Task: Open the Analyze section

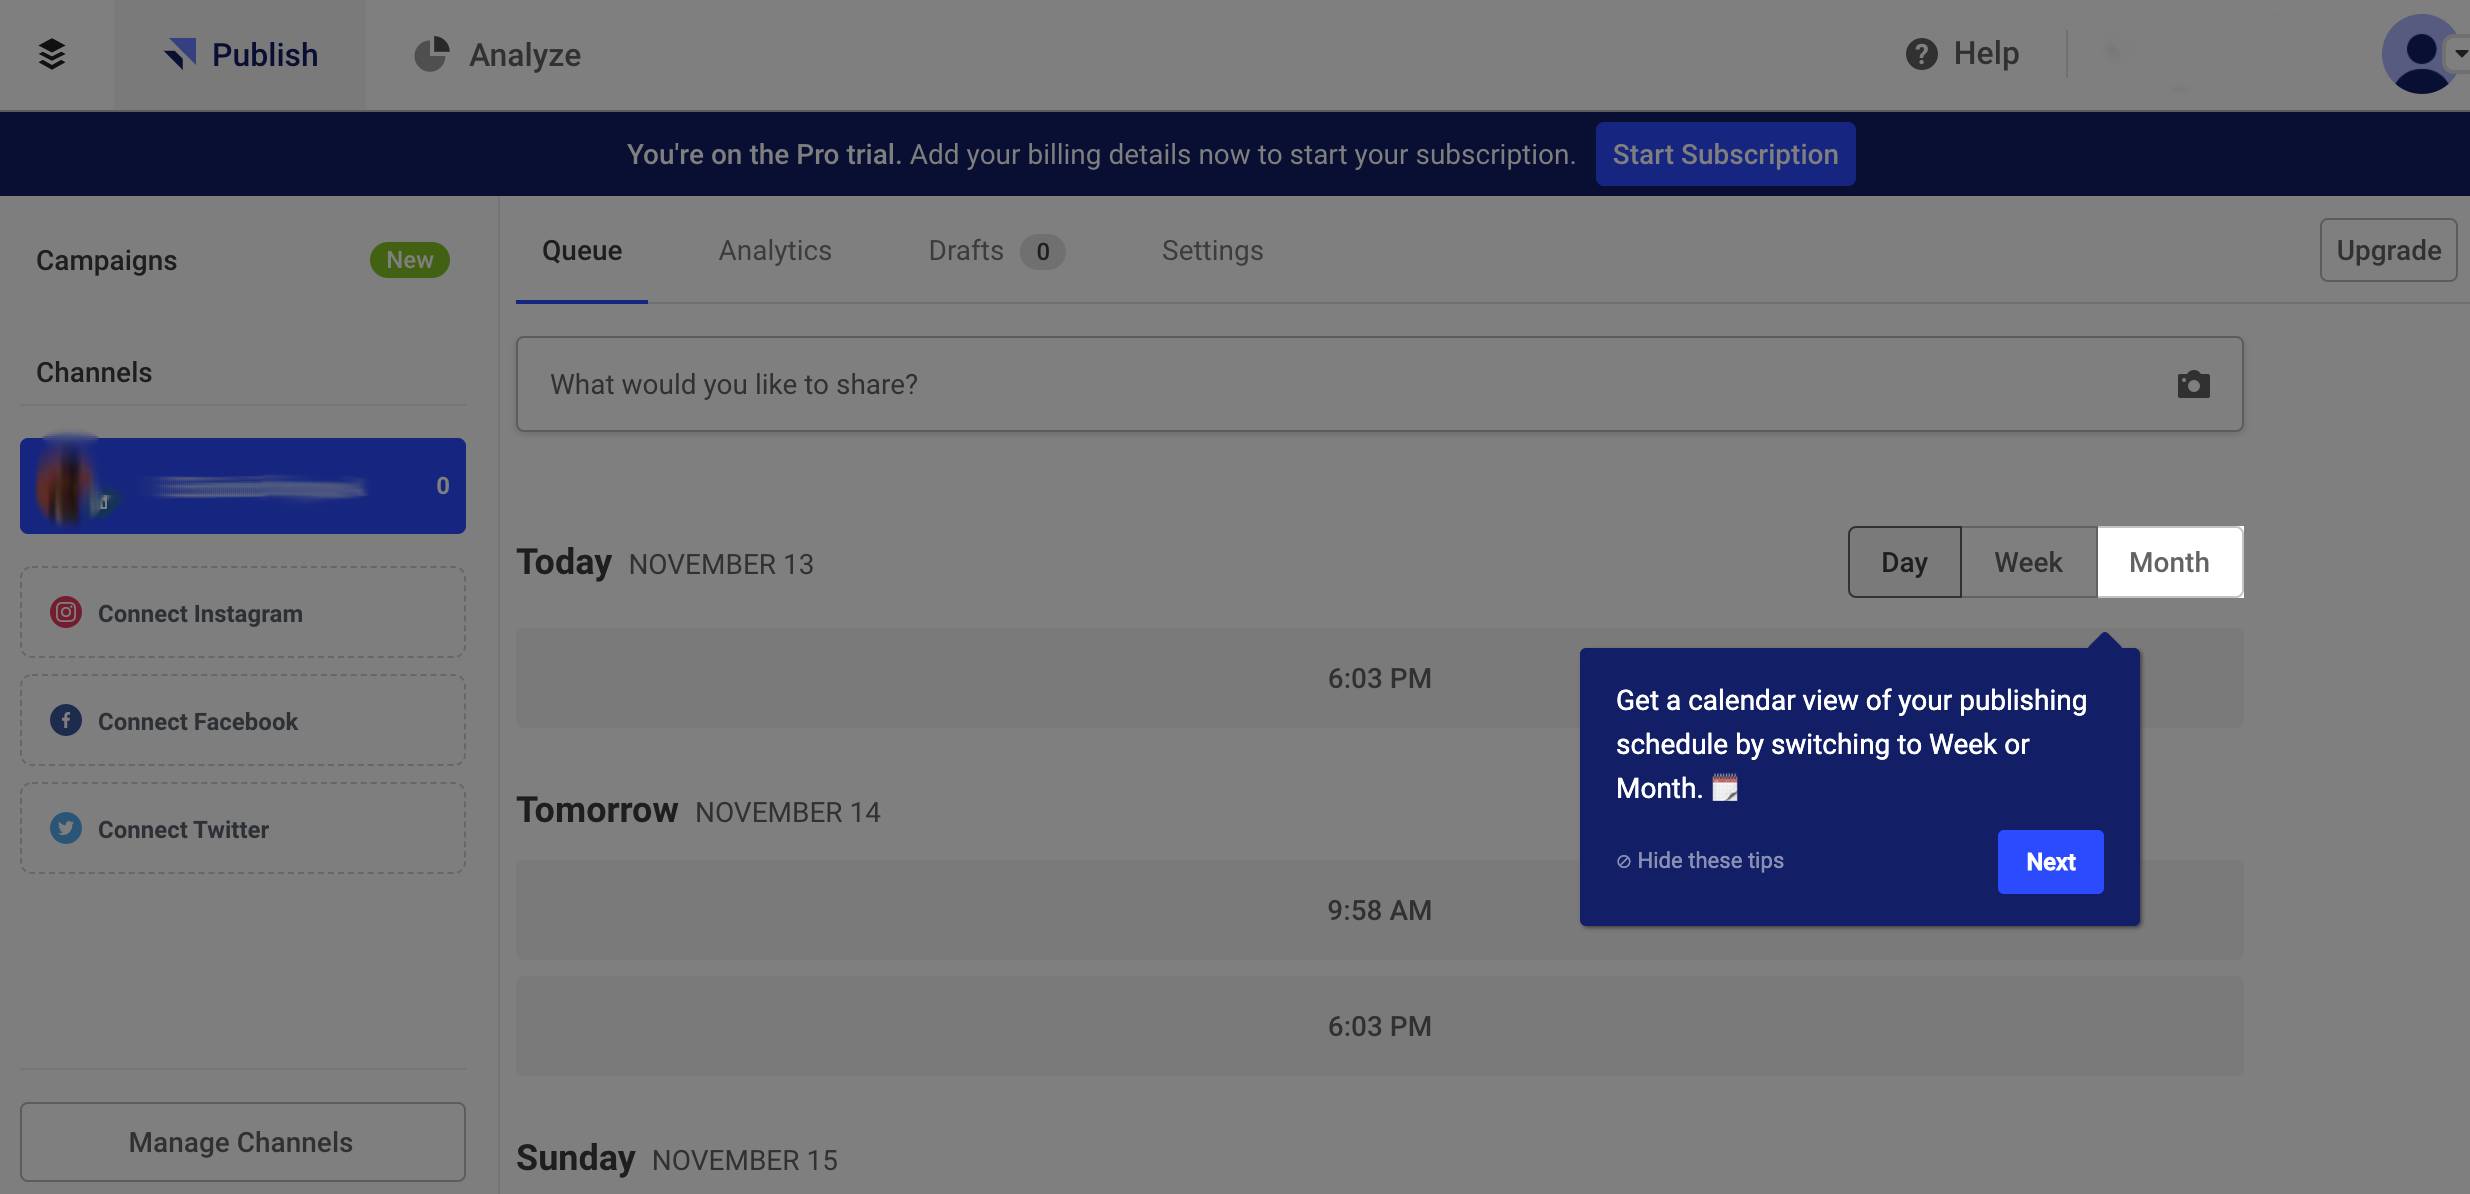Action: click(x=498, y=55)
